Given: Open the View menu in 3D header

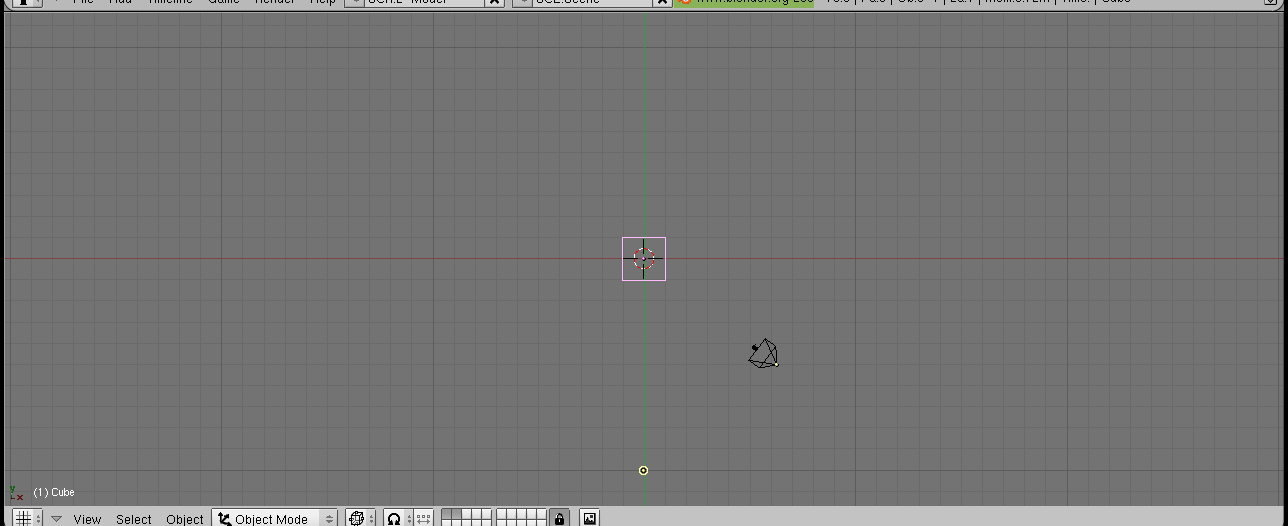Looking at the screenshot, I should [x=87, y=519].
